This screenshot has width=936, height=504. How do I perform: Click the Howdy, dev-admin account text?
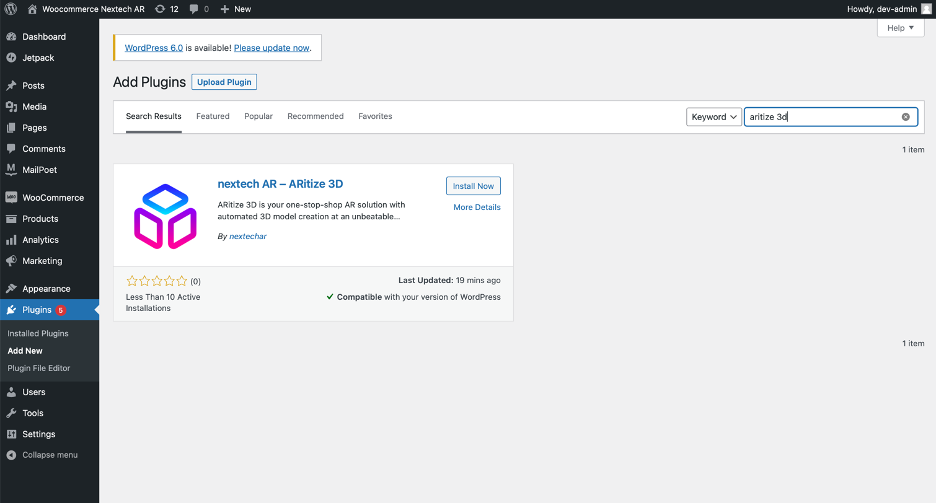882,9
